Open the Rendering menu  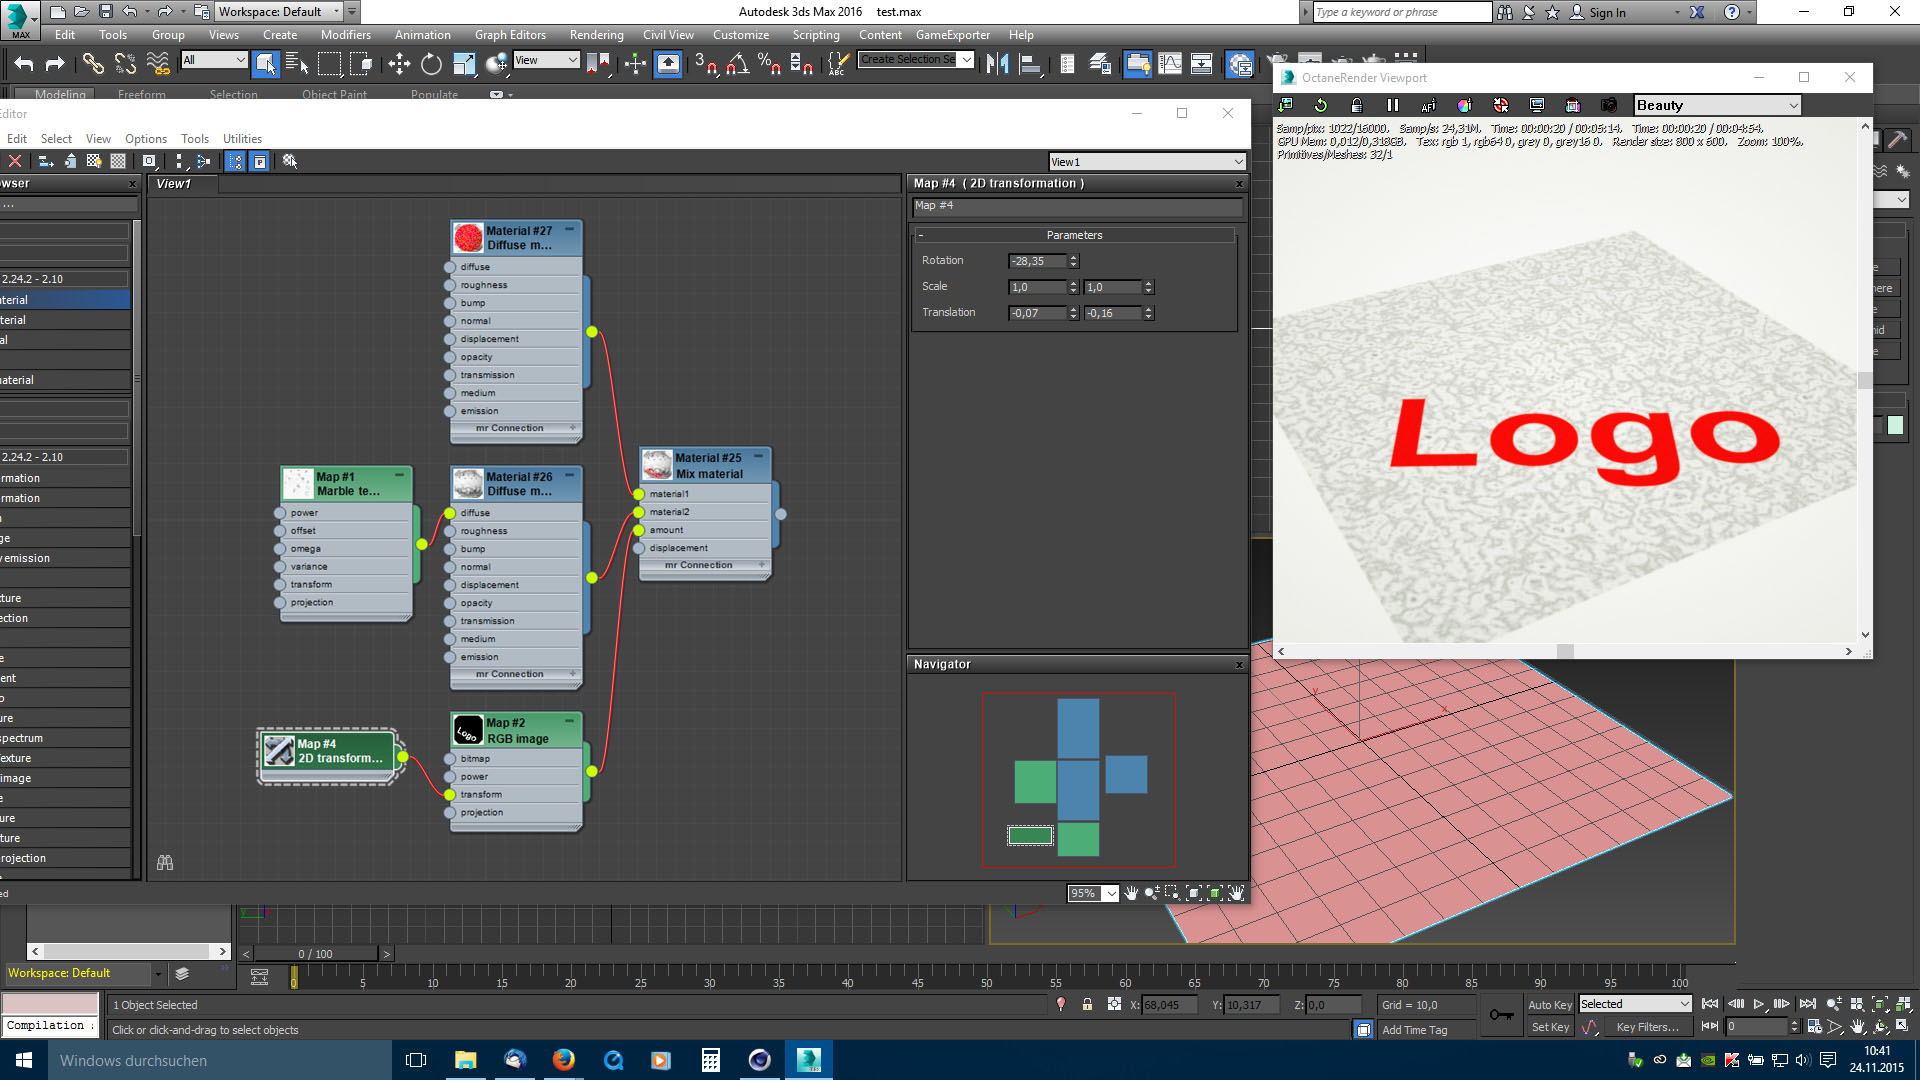pyautogui.click(x=596, y=34)
